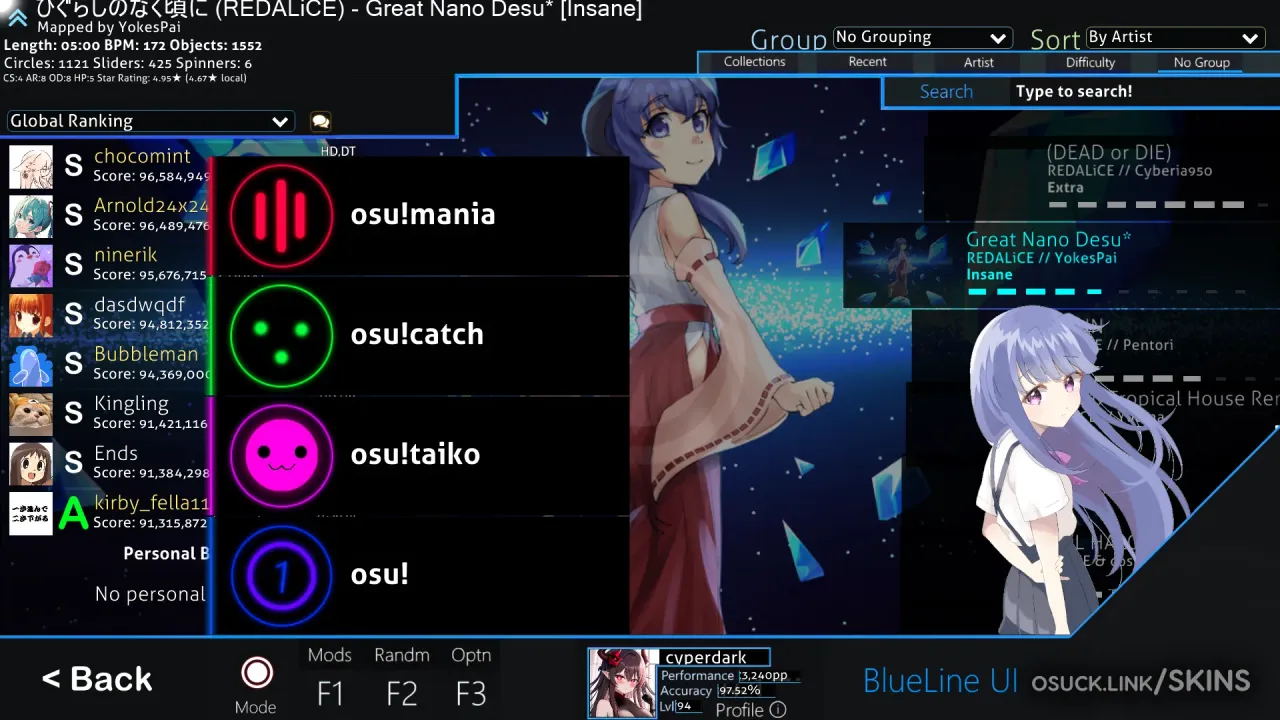Click the ninerik username in rankings
Image resolution: width=1280 pixels, height=720 pixels.
click(x=126, y=255)
